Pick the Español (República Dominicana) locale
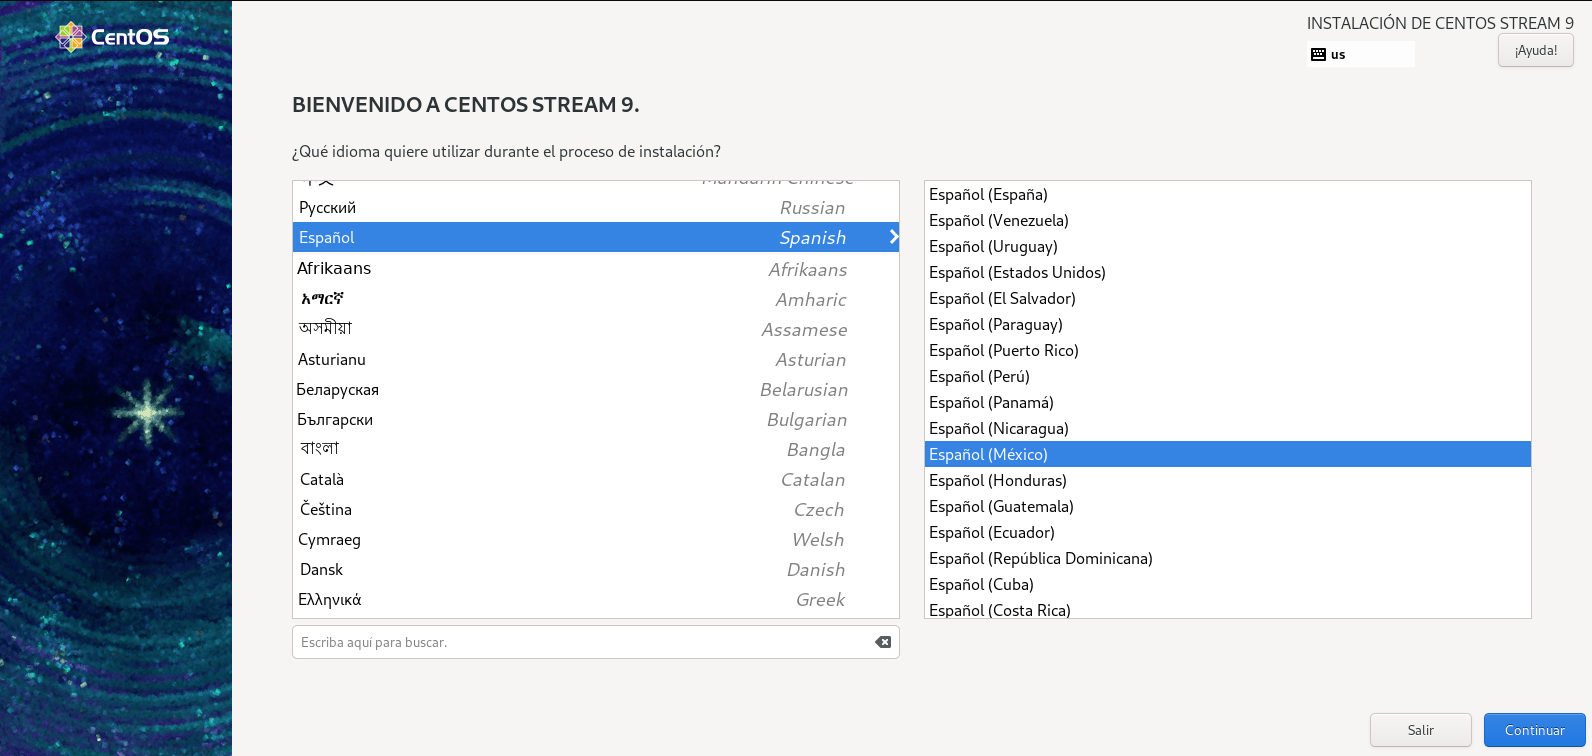This screenshot has height=756, width=1592. pos(1040,558)
